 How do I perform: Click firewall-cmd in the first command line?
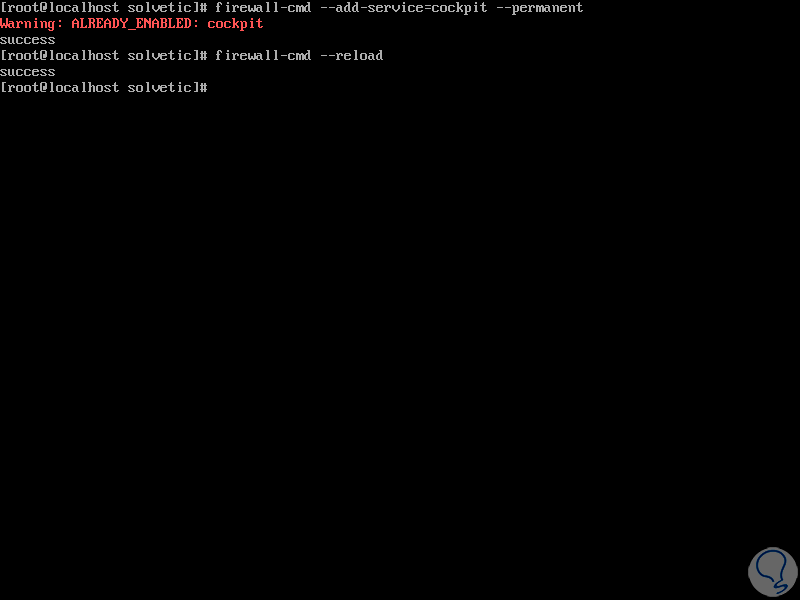263,8
